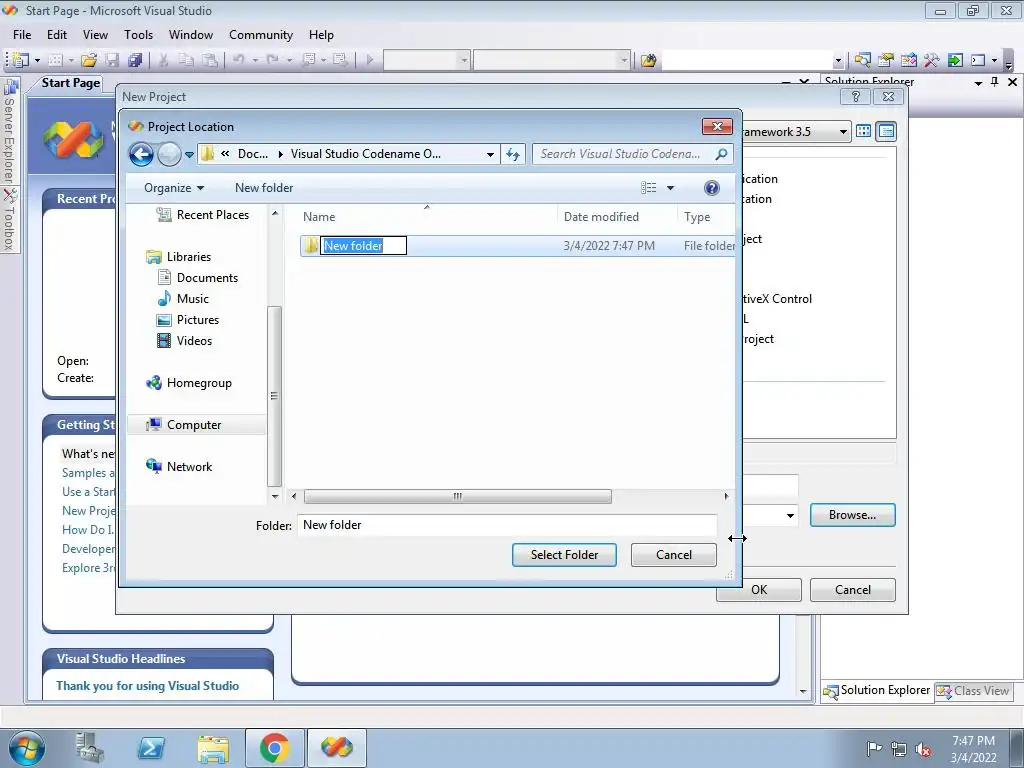1024x768 pixels.
Task: Cancel the Project Location dialog
Action: [673, 555]
